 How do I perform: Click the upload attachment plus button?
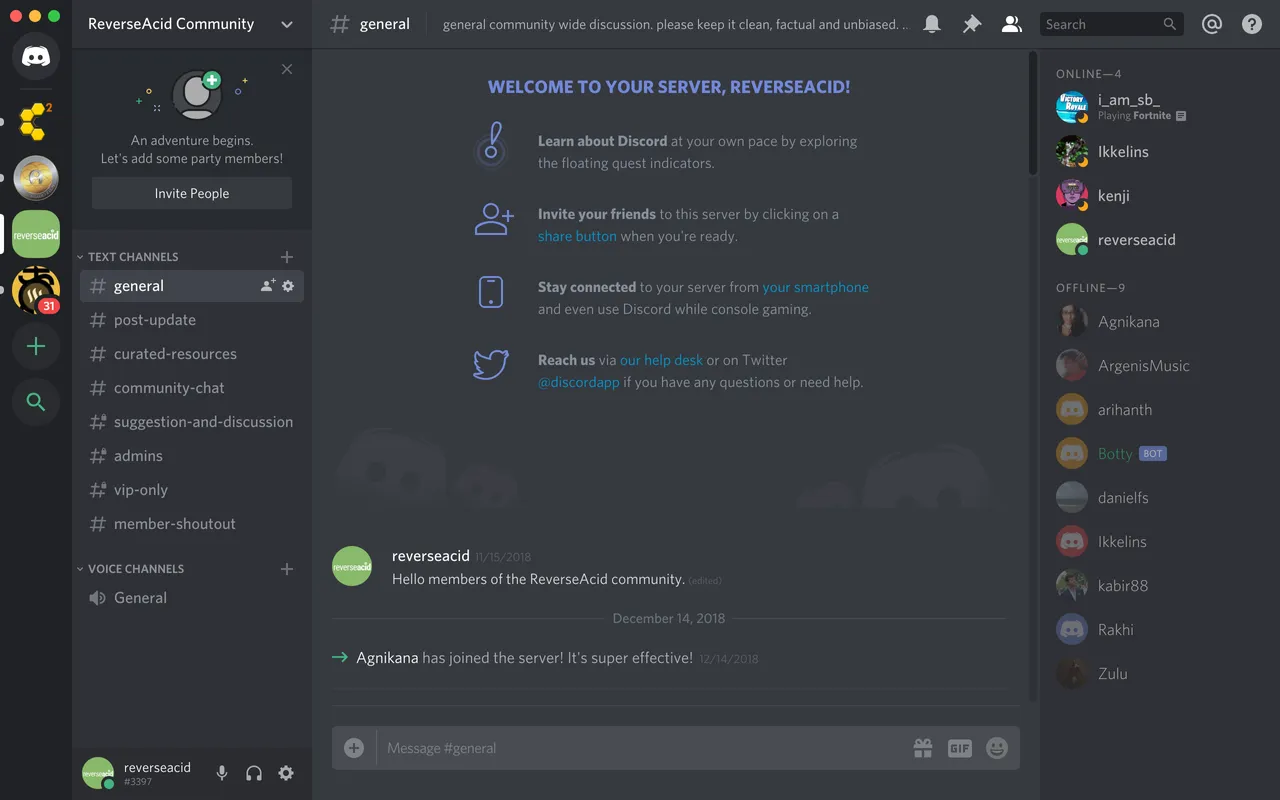tap(354, 748)
